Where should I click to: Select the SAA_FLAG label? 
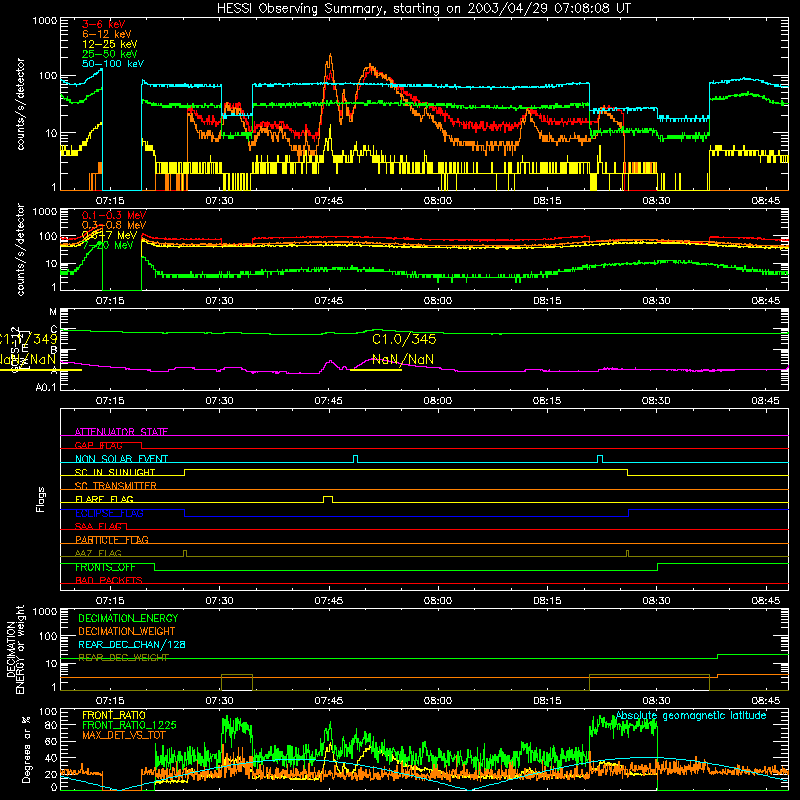(98, 527)
